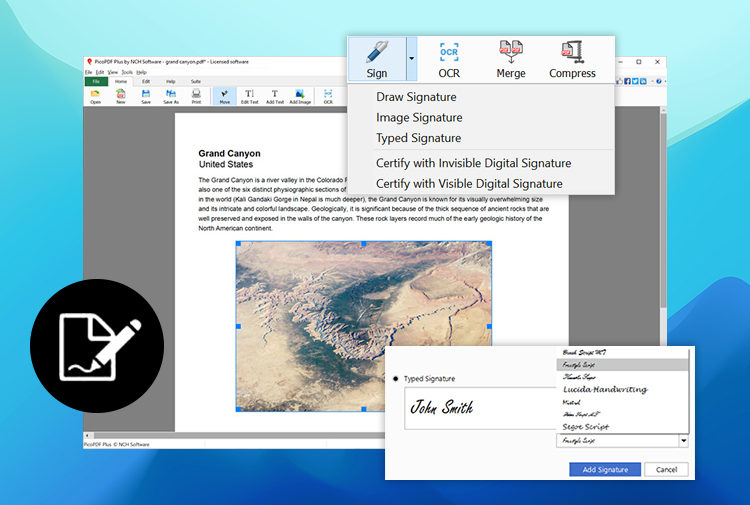The width and height of the screenshot is (750, 505).
Task: Pick Segoe Script font from list
Action: pos(622,427)
